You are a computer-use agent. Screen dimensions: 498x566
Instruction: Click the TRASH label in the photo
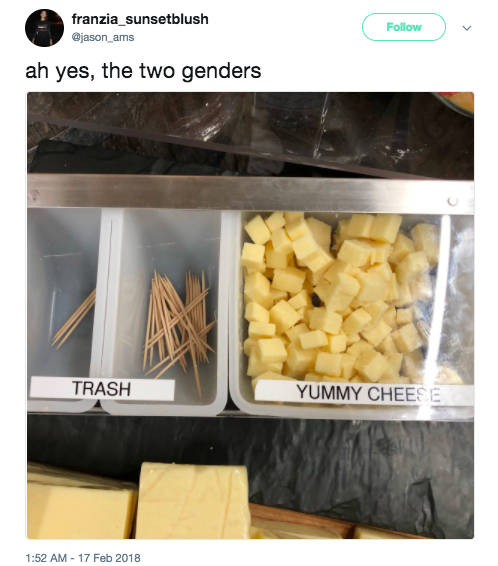[x=102, y=388]
